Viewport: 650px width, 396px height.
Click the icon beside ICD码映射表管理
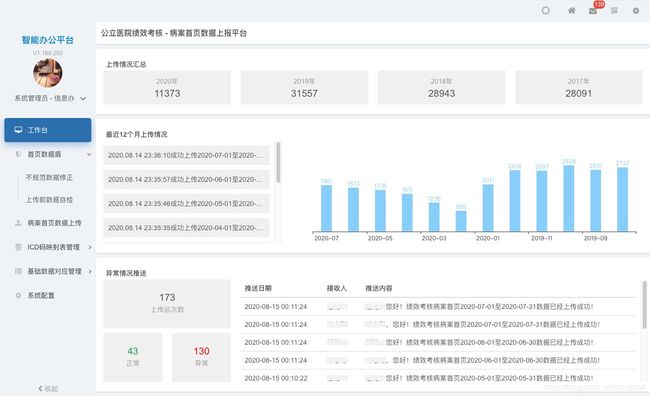(18, 247)
